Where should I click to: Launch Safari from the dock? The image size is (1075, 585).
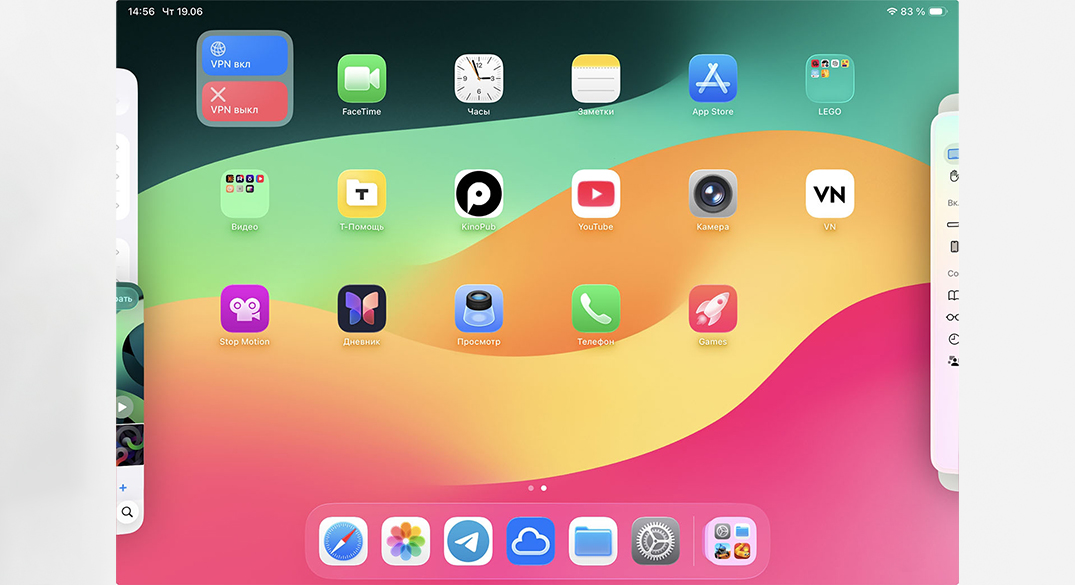pos(343,541)
